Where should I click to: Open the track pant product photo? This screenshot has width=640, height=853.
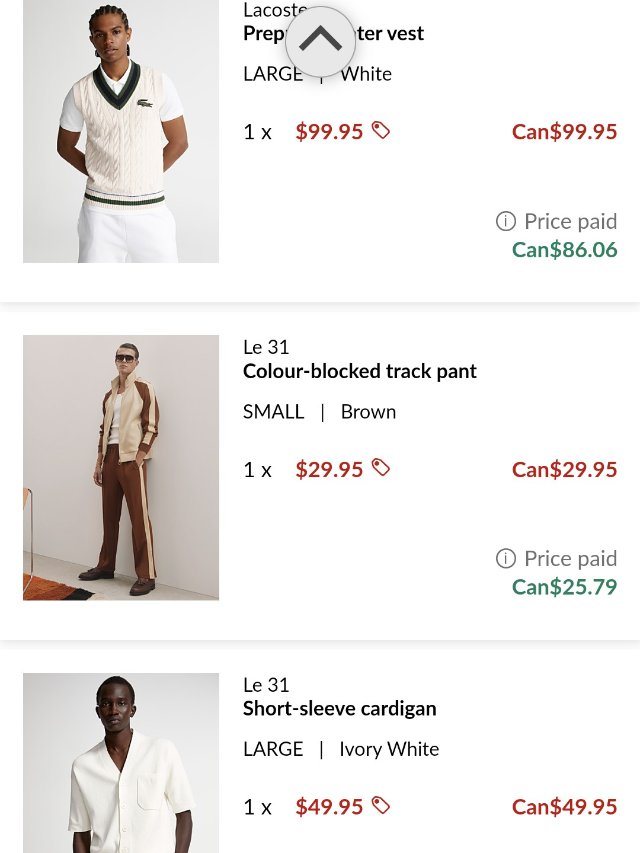point(121,467)
